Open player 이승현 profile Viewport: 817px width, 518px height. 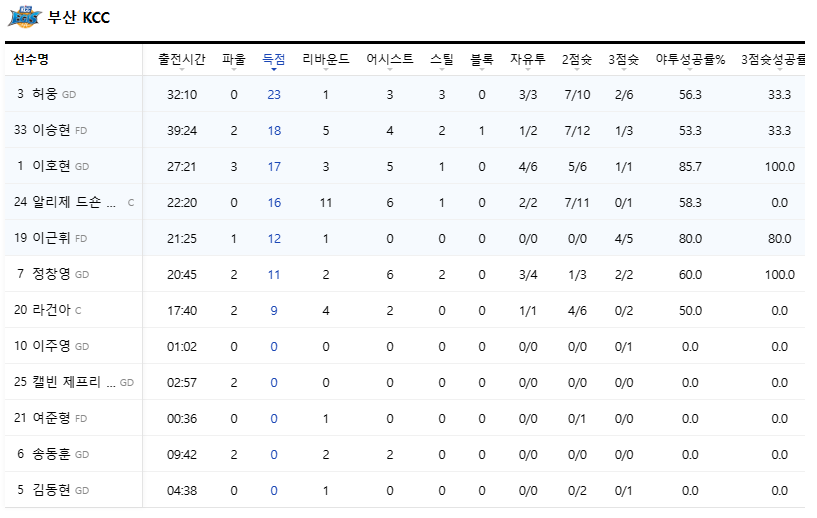click(51, 130)
